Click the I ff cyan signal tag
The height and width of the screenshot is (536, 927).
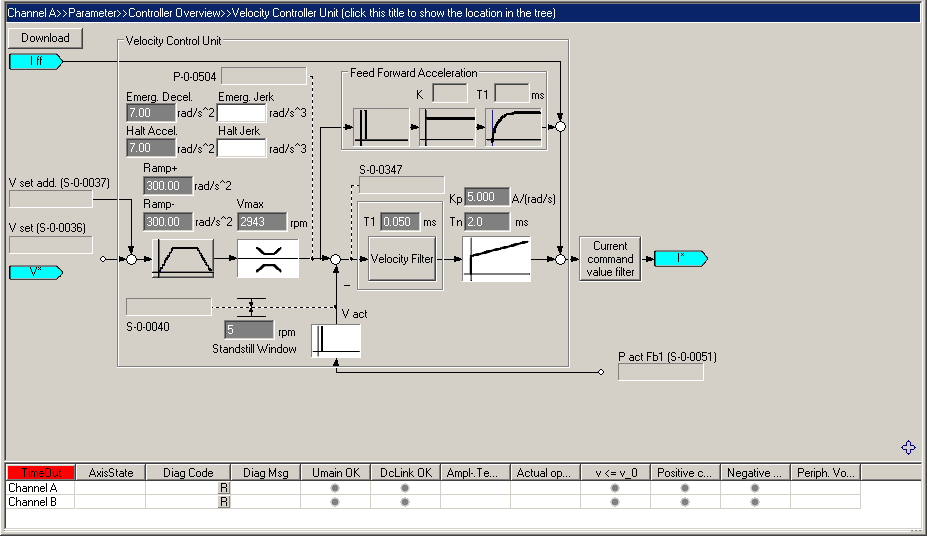pos(35,61)
